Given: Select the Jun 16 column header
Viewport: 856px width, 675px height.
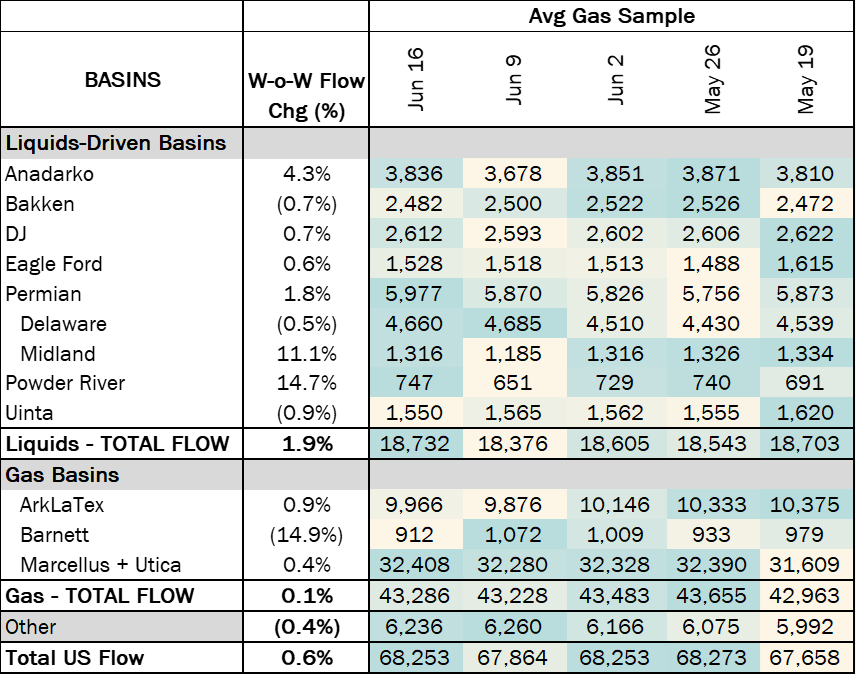Looking at the screenshot, I should tap(415, 80).
